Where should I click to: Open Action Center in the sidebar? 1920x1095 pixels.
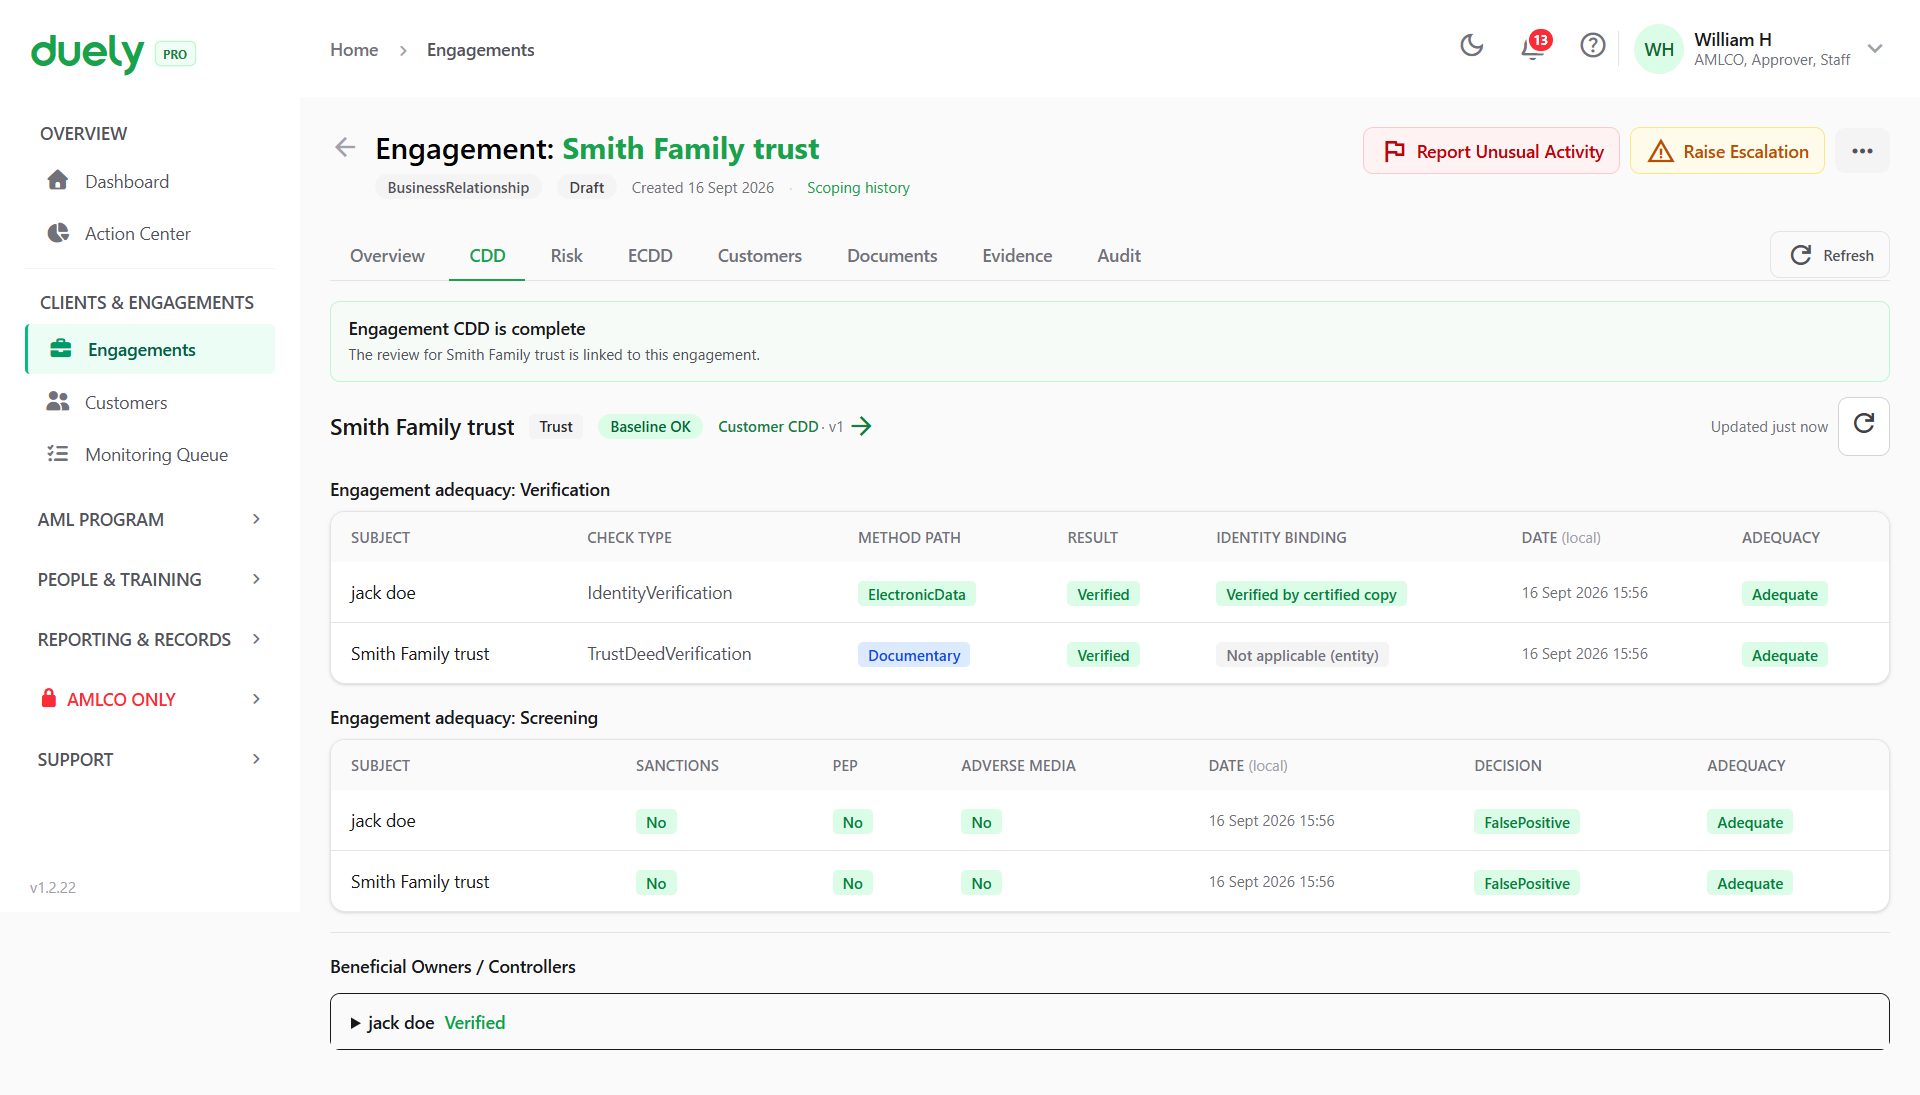point(150,233)
